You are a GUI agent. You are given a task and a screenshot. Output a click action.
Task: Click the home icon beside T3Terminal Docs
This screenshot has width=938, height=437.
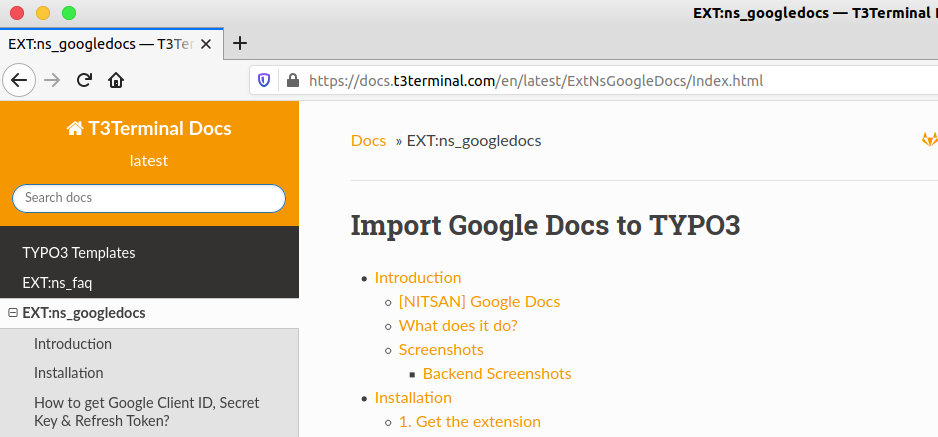pos(75,129)
